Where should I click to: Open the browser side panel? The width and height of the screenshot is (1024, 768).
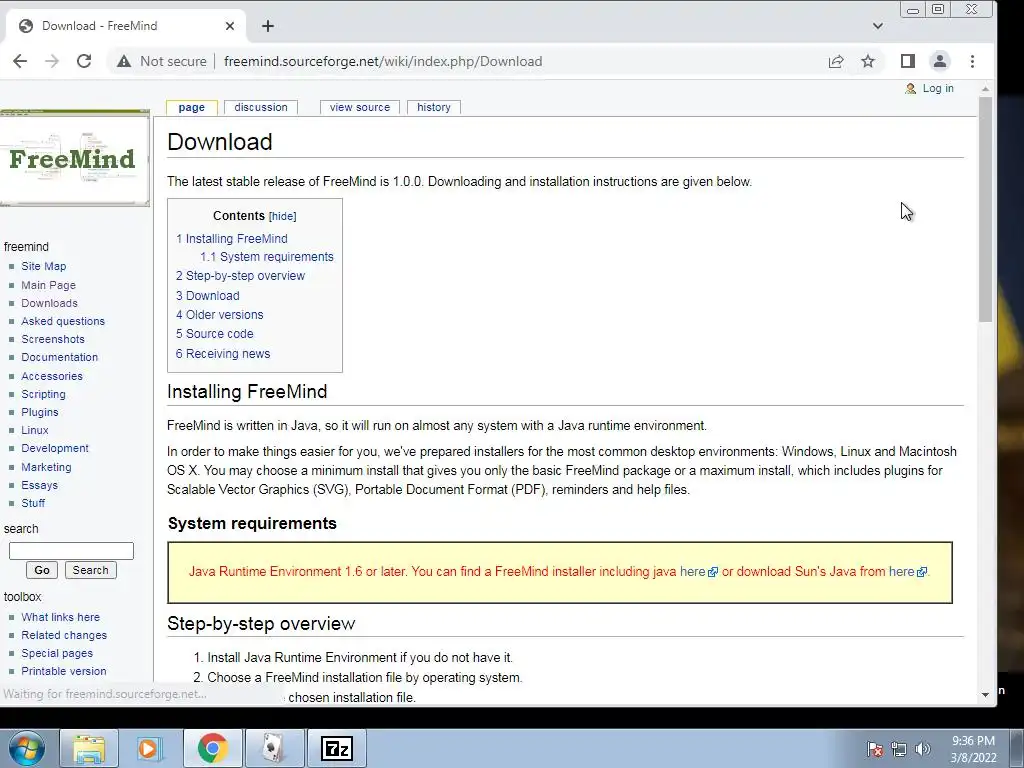click(908, 61)
